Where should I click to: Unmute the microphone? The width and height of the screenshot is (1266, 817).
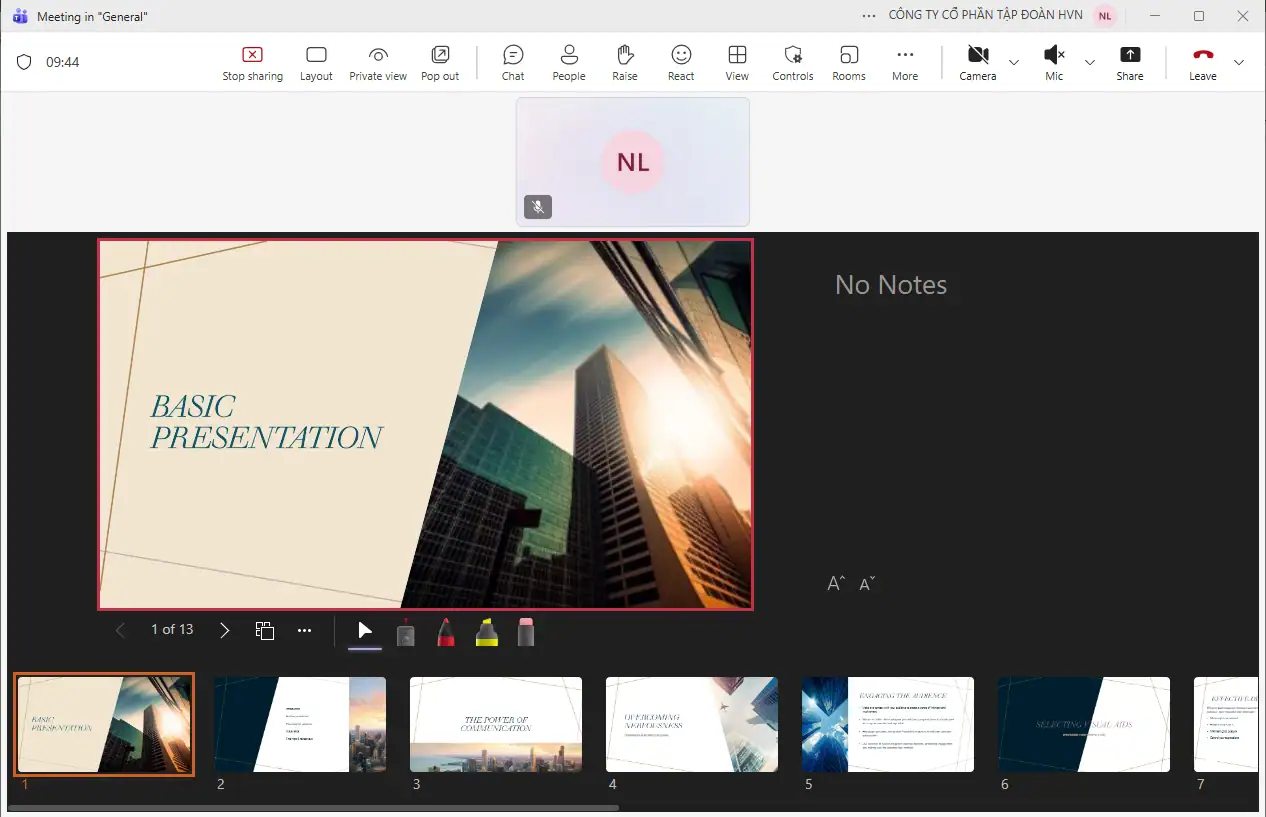click(1054, 63)
